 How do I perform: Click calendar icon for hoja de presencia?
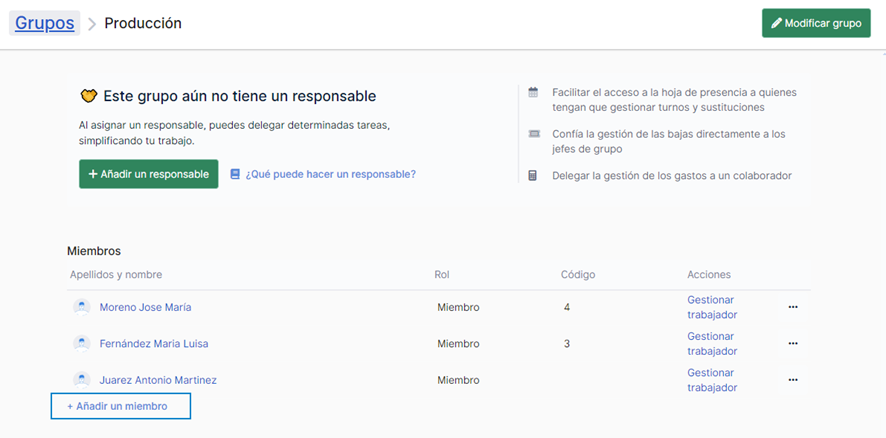[533, 92]
